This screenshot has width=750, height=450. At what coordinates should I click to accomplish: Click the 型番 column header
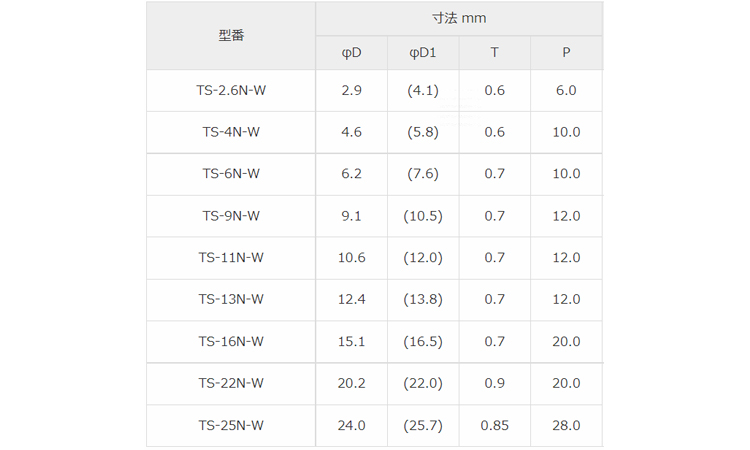click(x=231, y=35)
